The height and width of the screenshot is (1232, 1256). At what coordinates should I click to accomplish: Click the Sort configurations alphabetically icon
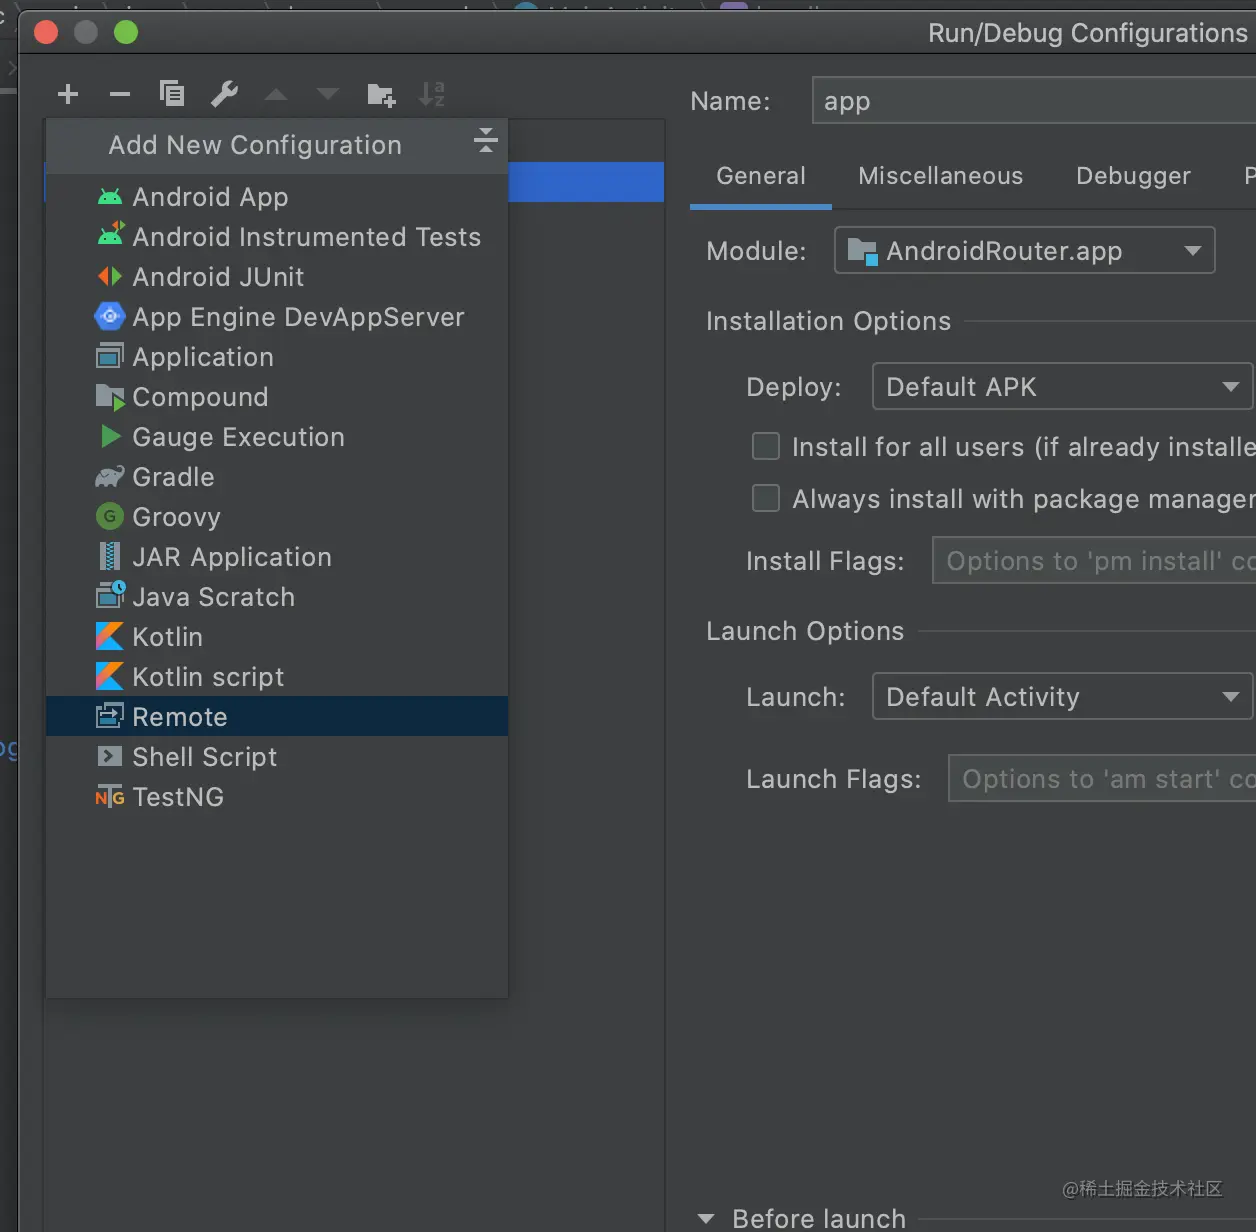tap(432, 94)
